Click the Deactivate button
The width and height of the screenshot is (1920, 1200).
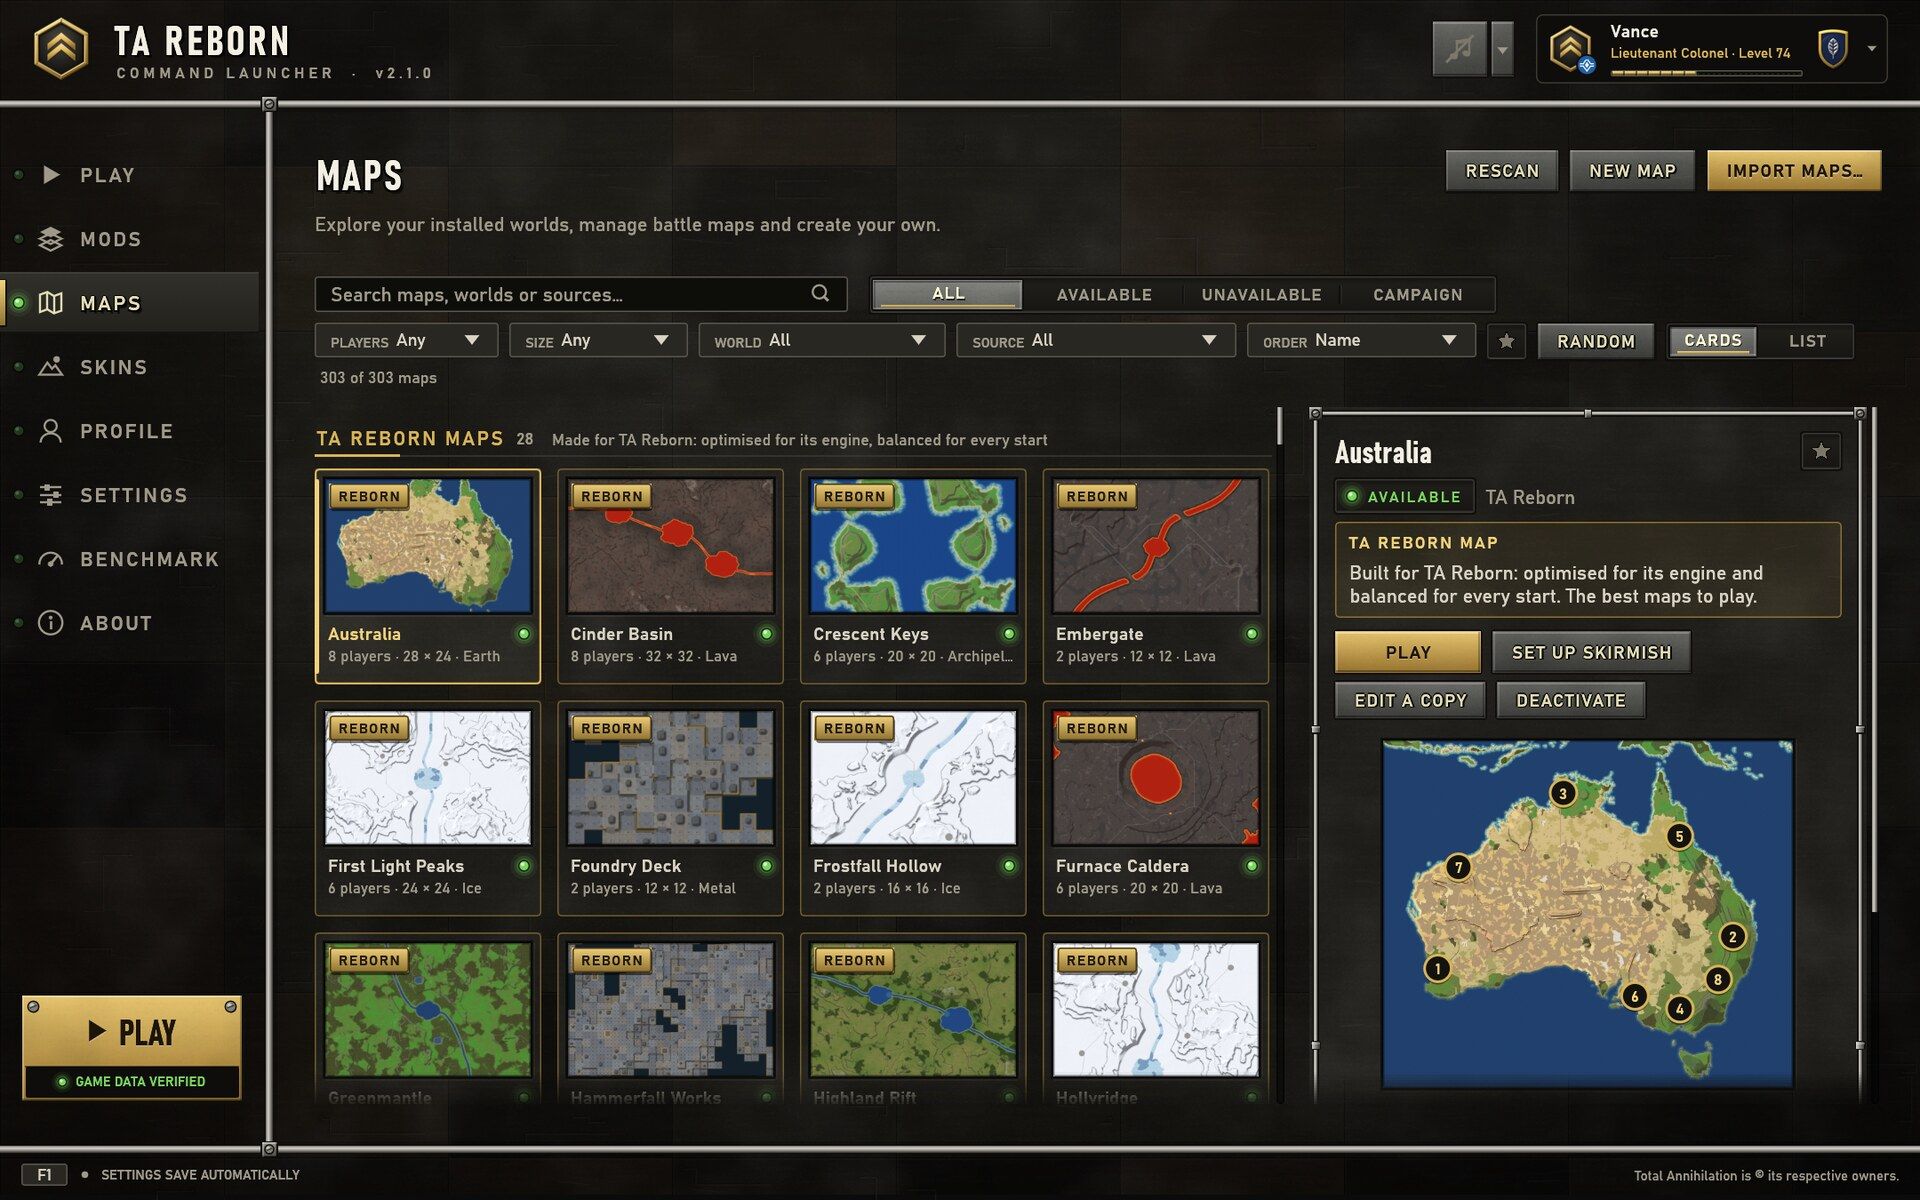[1570, 700]
